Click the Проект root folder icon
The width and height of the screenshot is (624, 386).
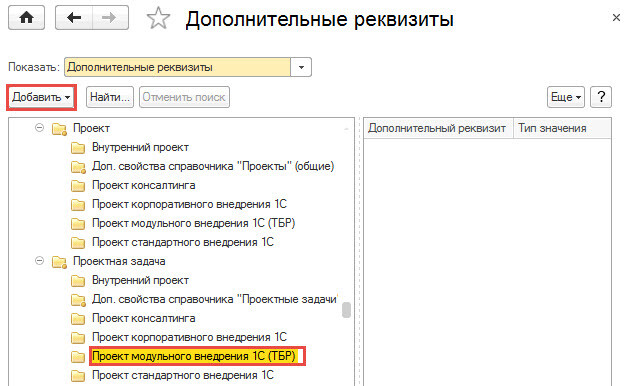[59, 129]
